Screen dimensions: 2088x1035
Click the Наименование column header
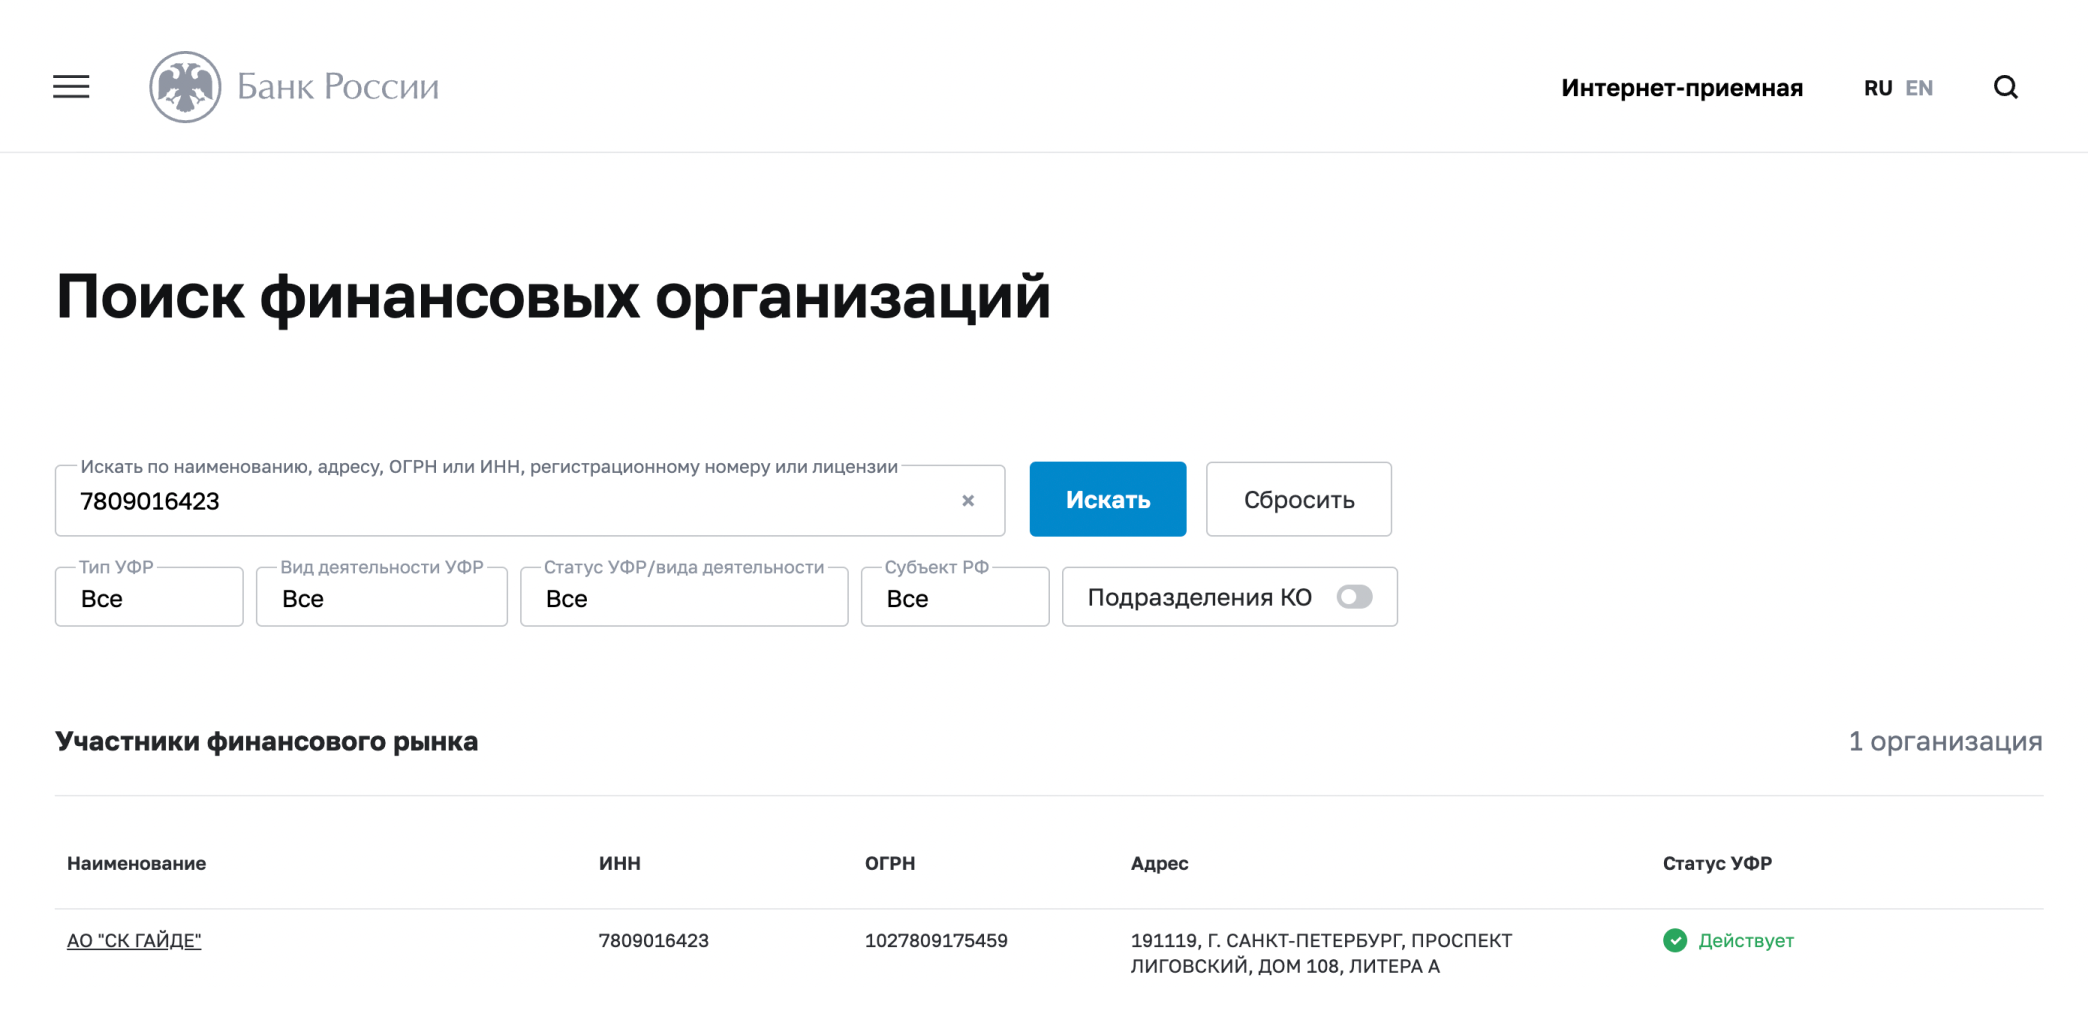point(137,863)
